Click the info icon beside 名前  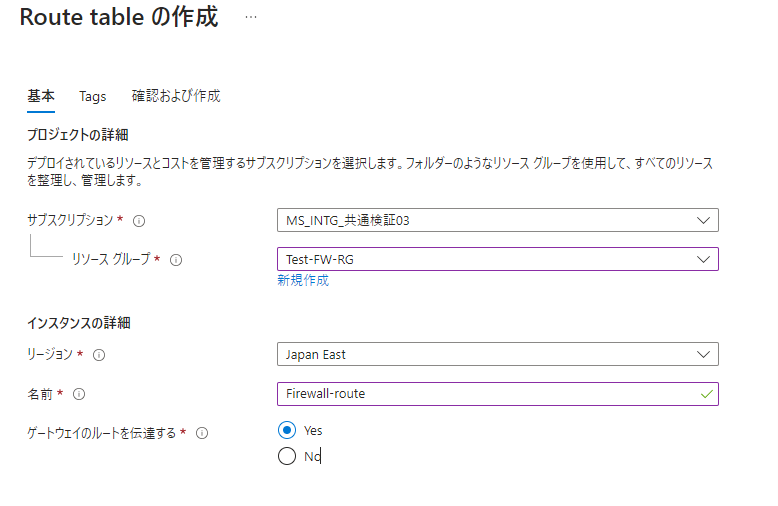click(x=79, y=394)
